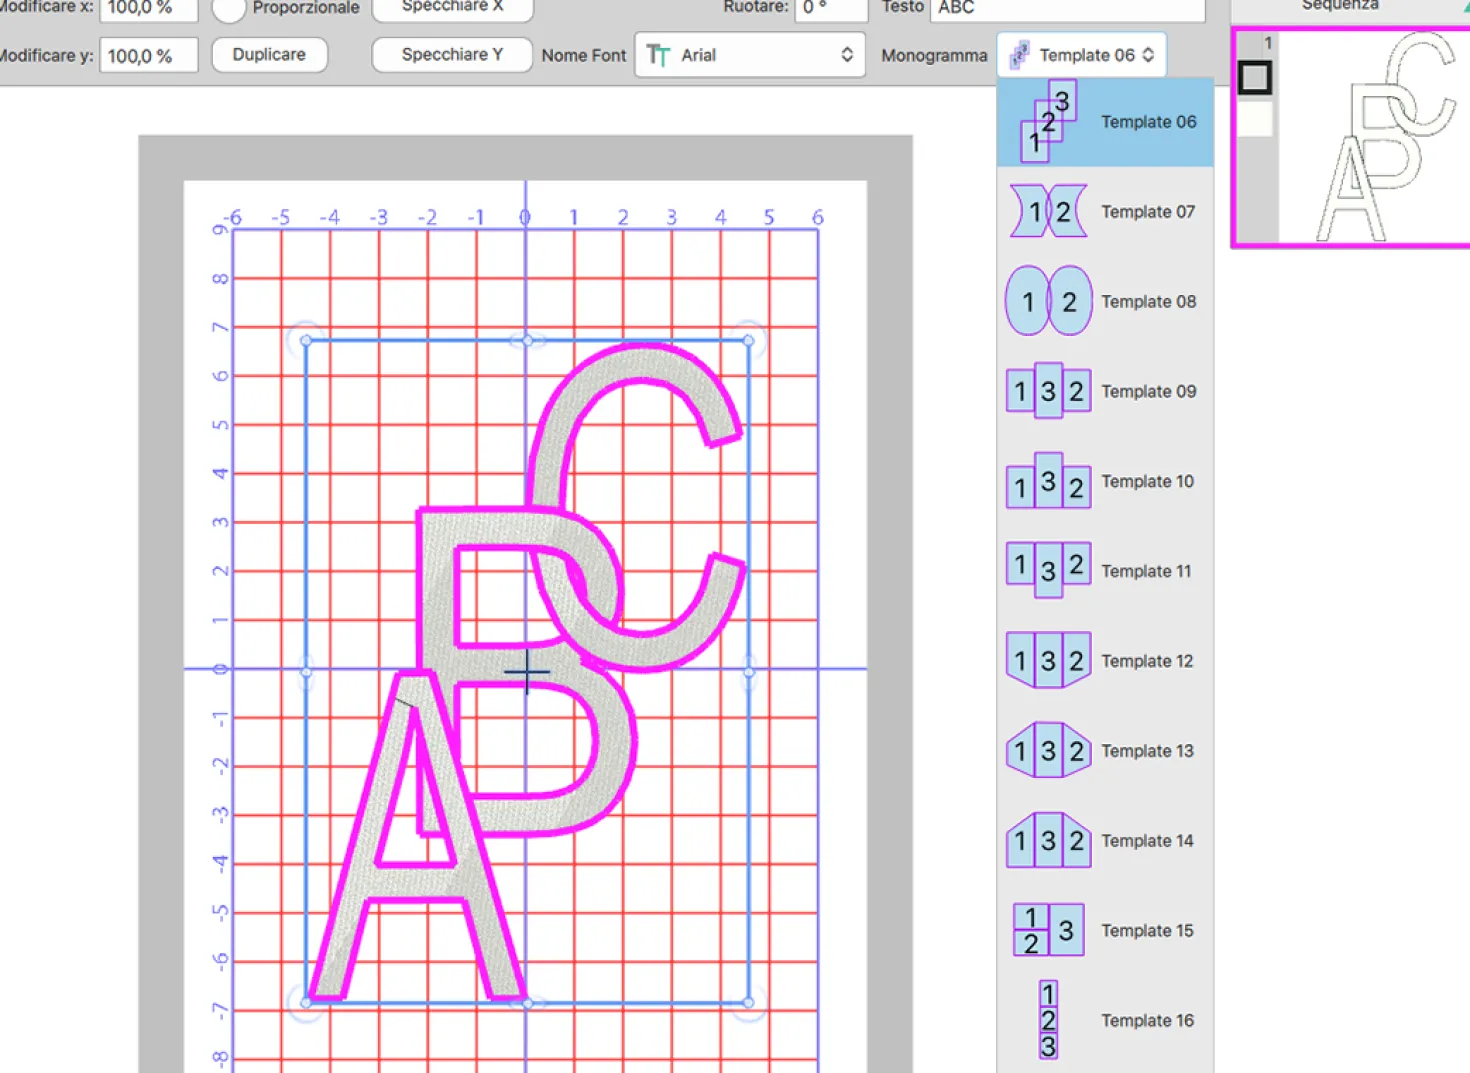Choose the Template 16 vertical icon
The height and width of the screenshot is (1073, 1470).
pos(1048,1020)
